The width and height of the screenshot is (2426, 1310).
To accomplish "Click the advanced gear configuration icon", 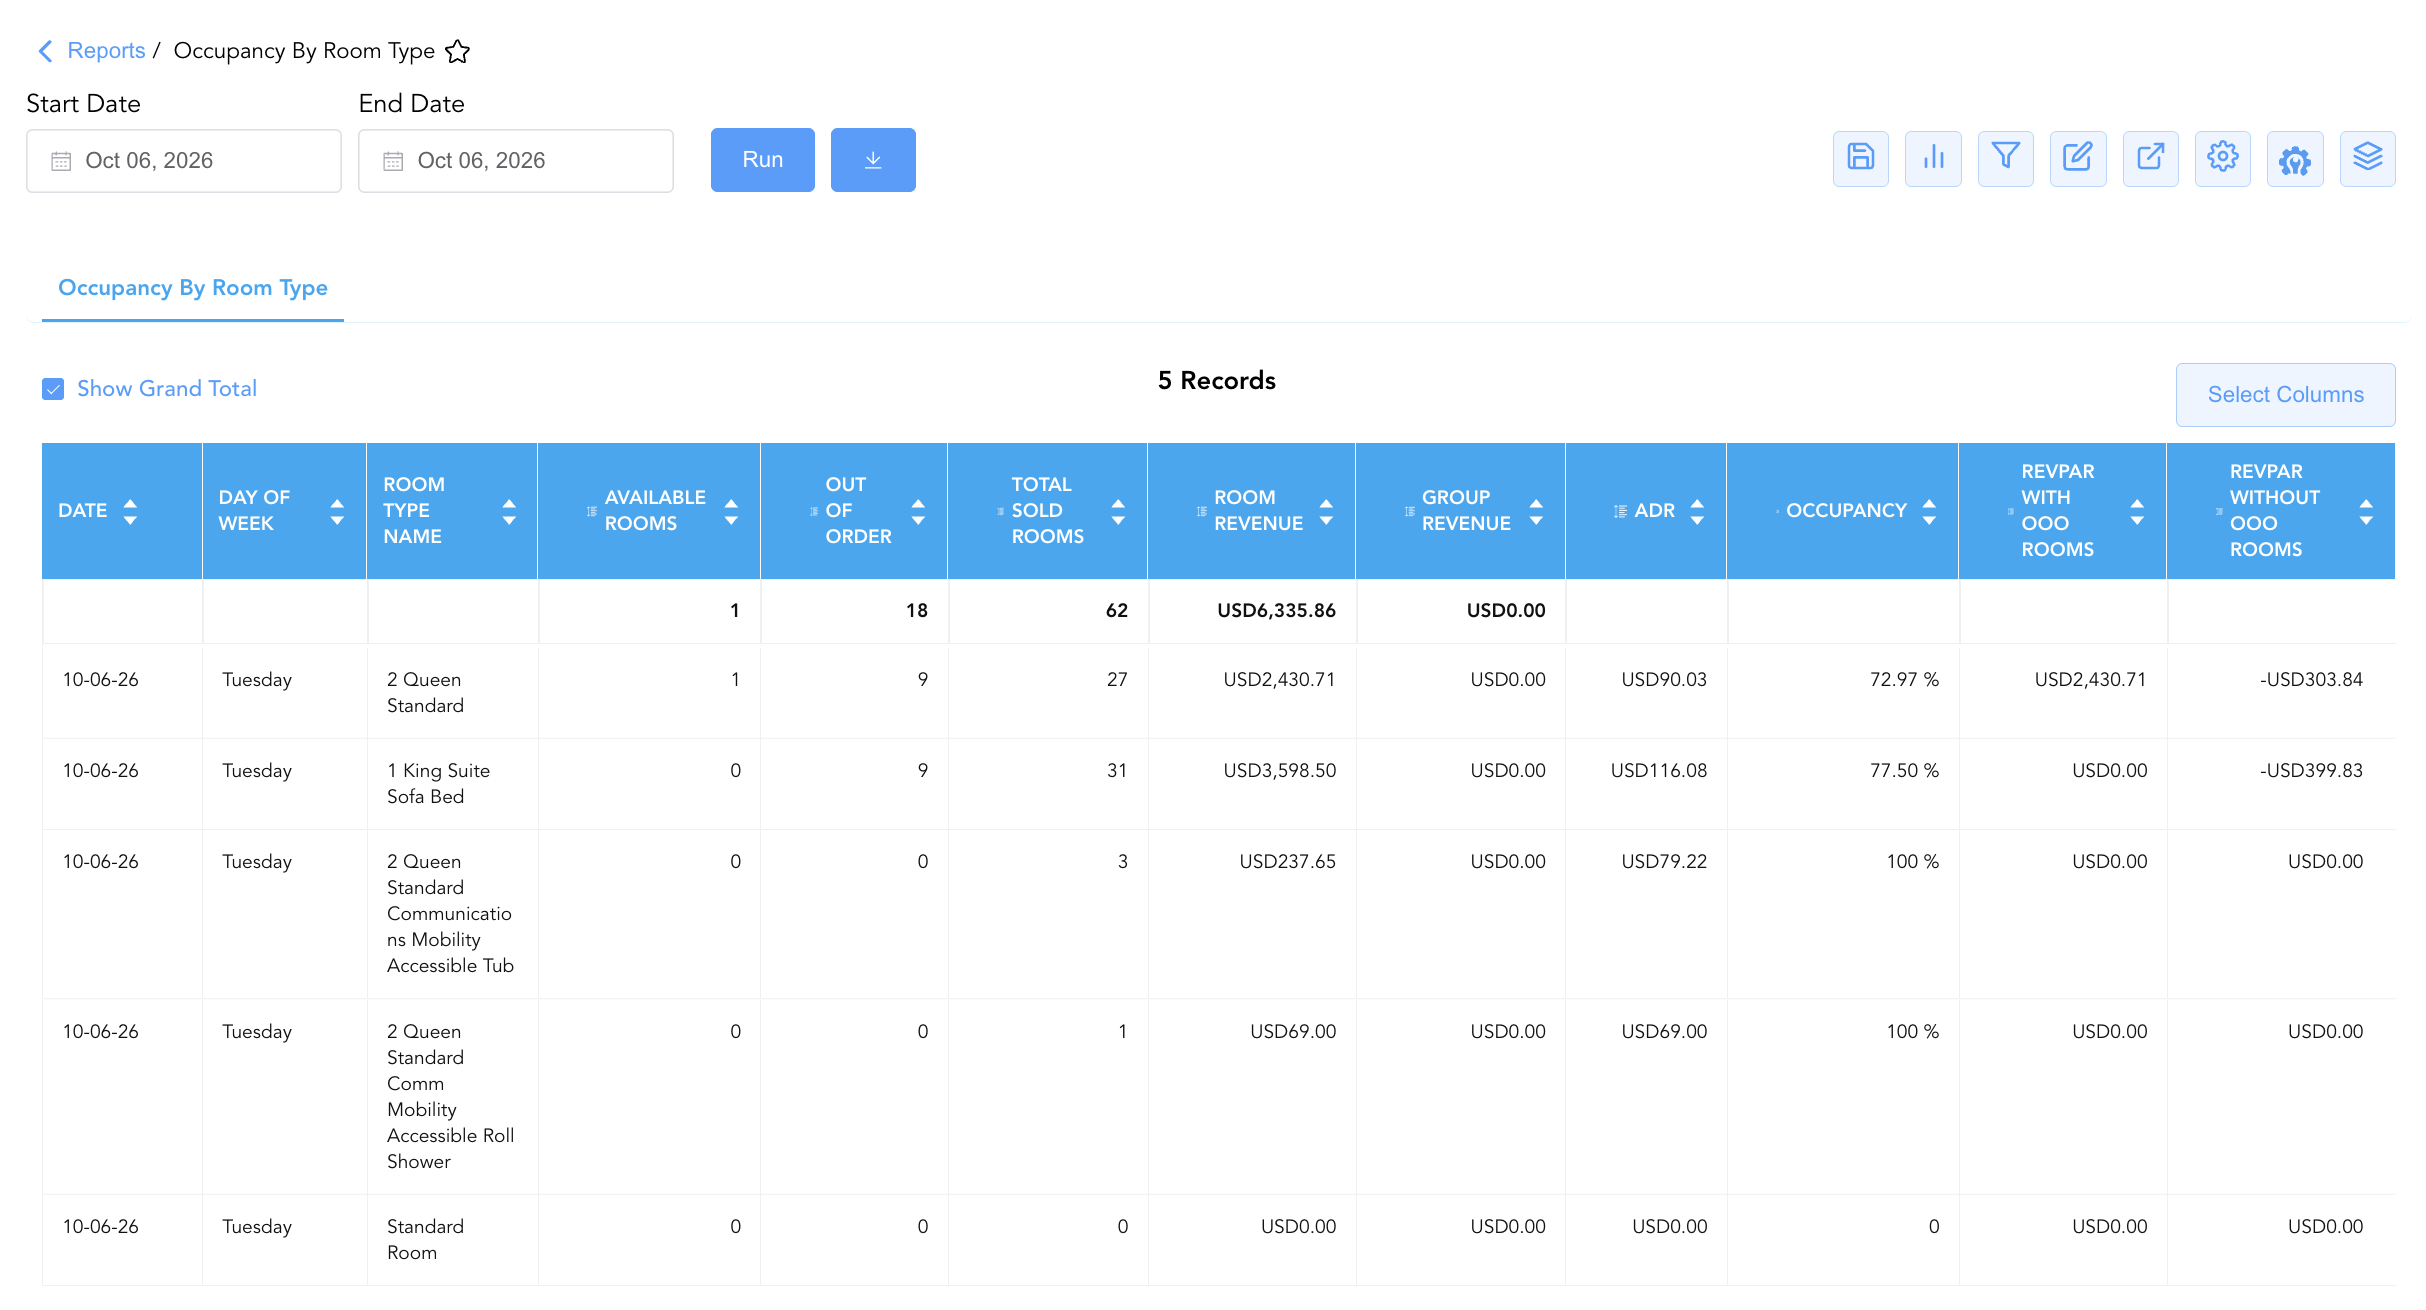I will click(x=2295, y=158).
